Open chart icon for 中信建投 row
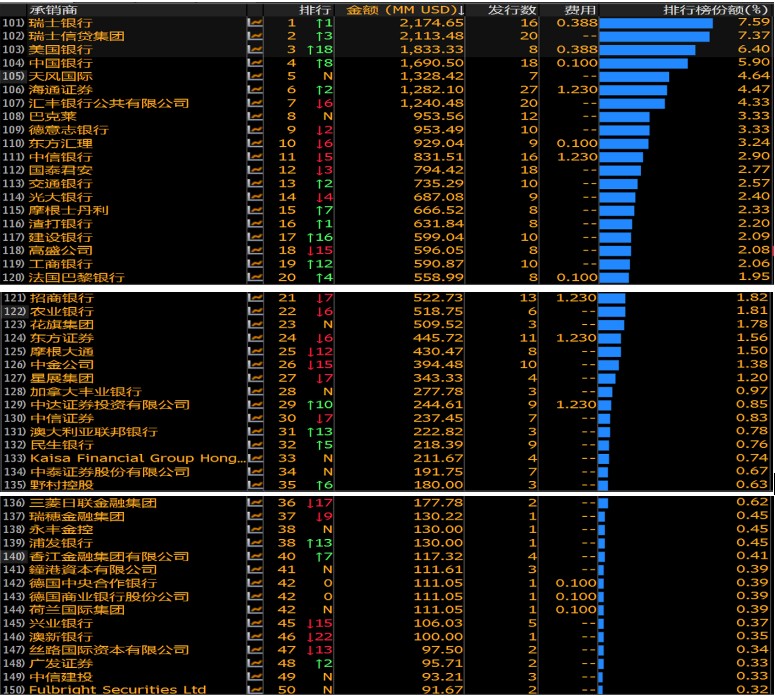Image resolution: width=775 pixels, height=696 pixels. pyautogui.click(x=255, y=677)
